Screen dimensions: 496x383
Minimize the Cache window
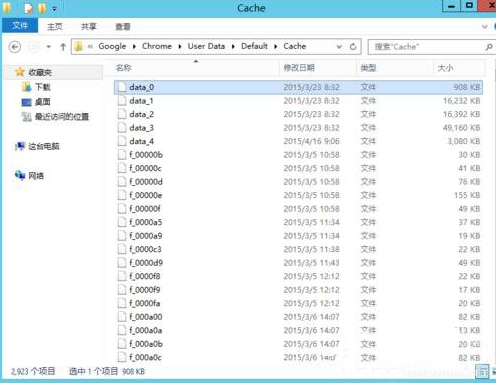click(451, 6)
